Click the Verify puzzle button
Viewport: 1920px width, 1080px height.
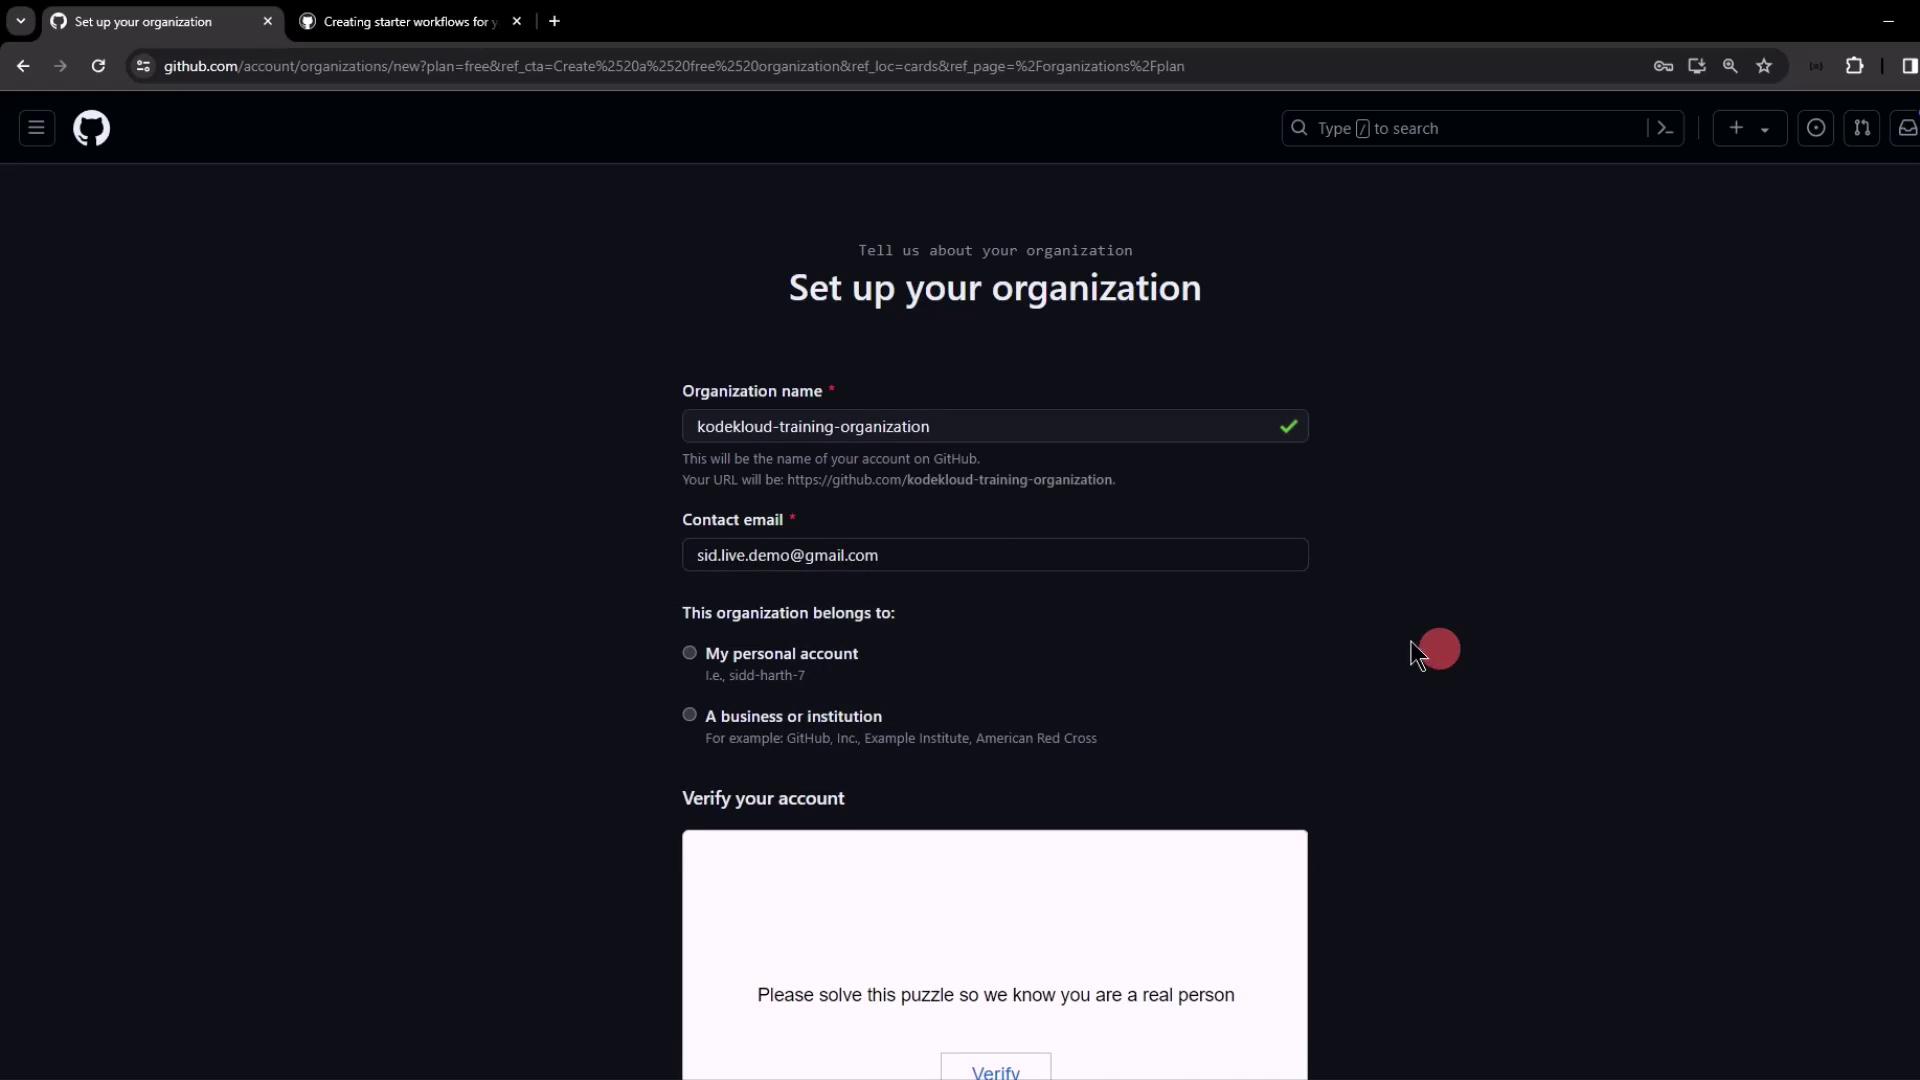995,1070
